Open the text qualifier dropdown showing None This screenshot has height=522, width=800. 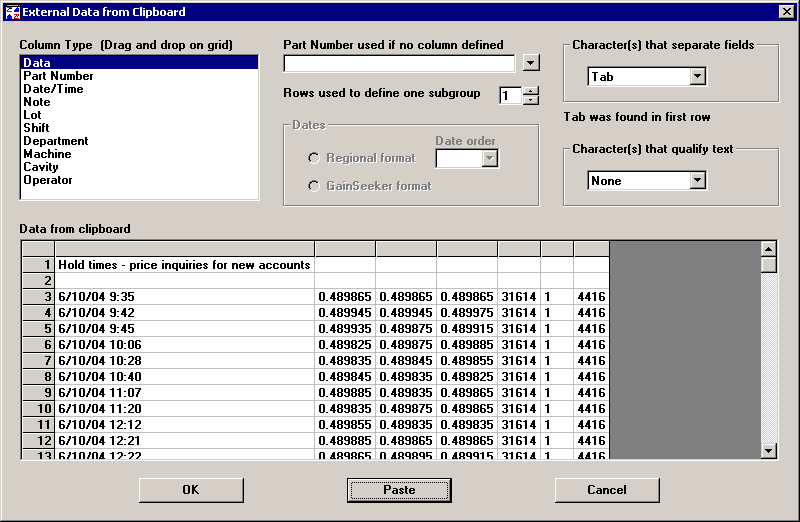point(697,181)
